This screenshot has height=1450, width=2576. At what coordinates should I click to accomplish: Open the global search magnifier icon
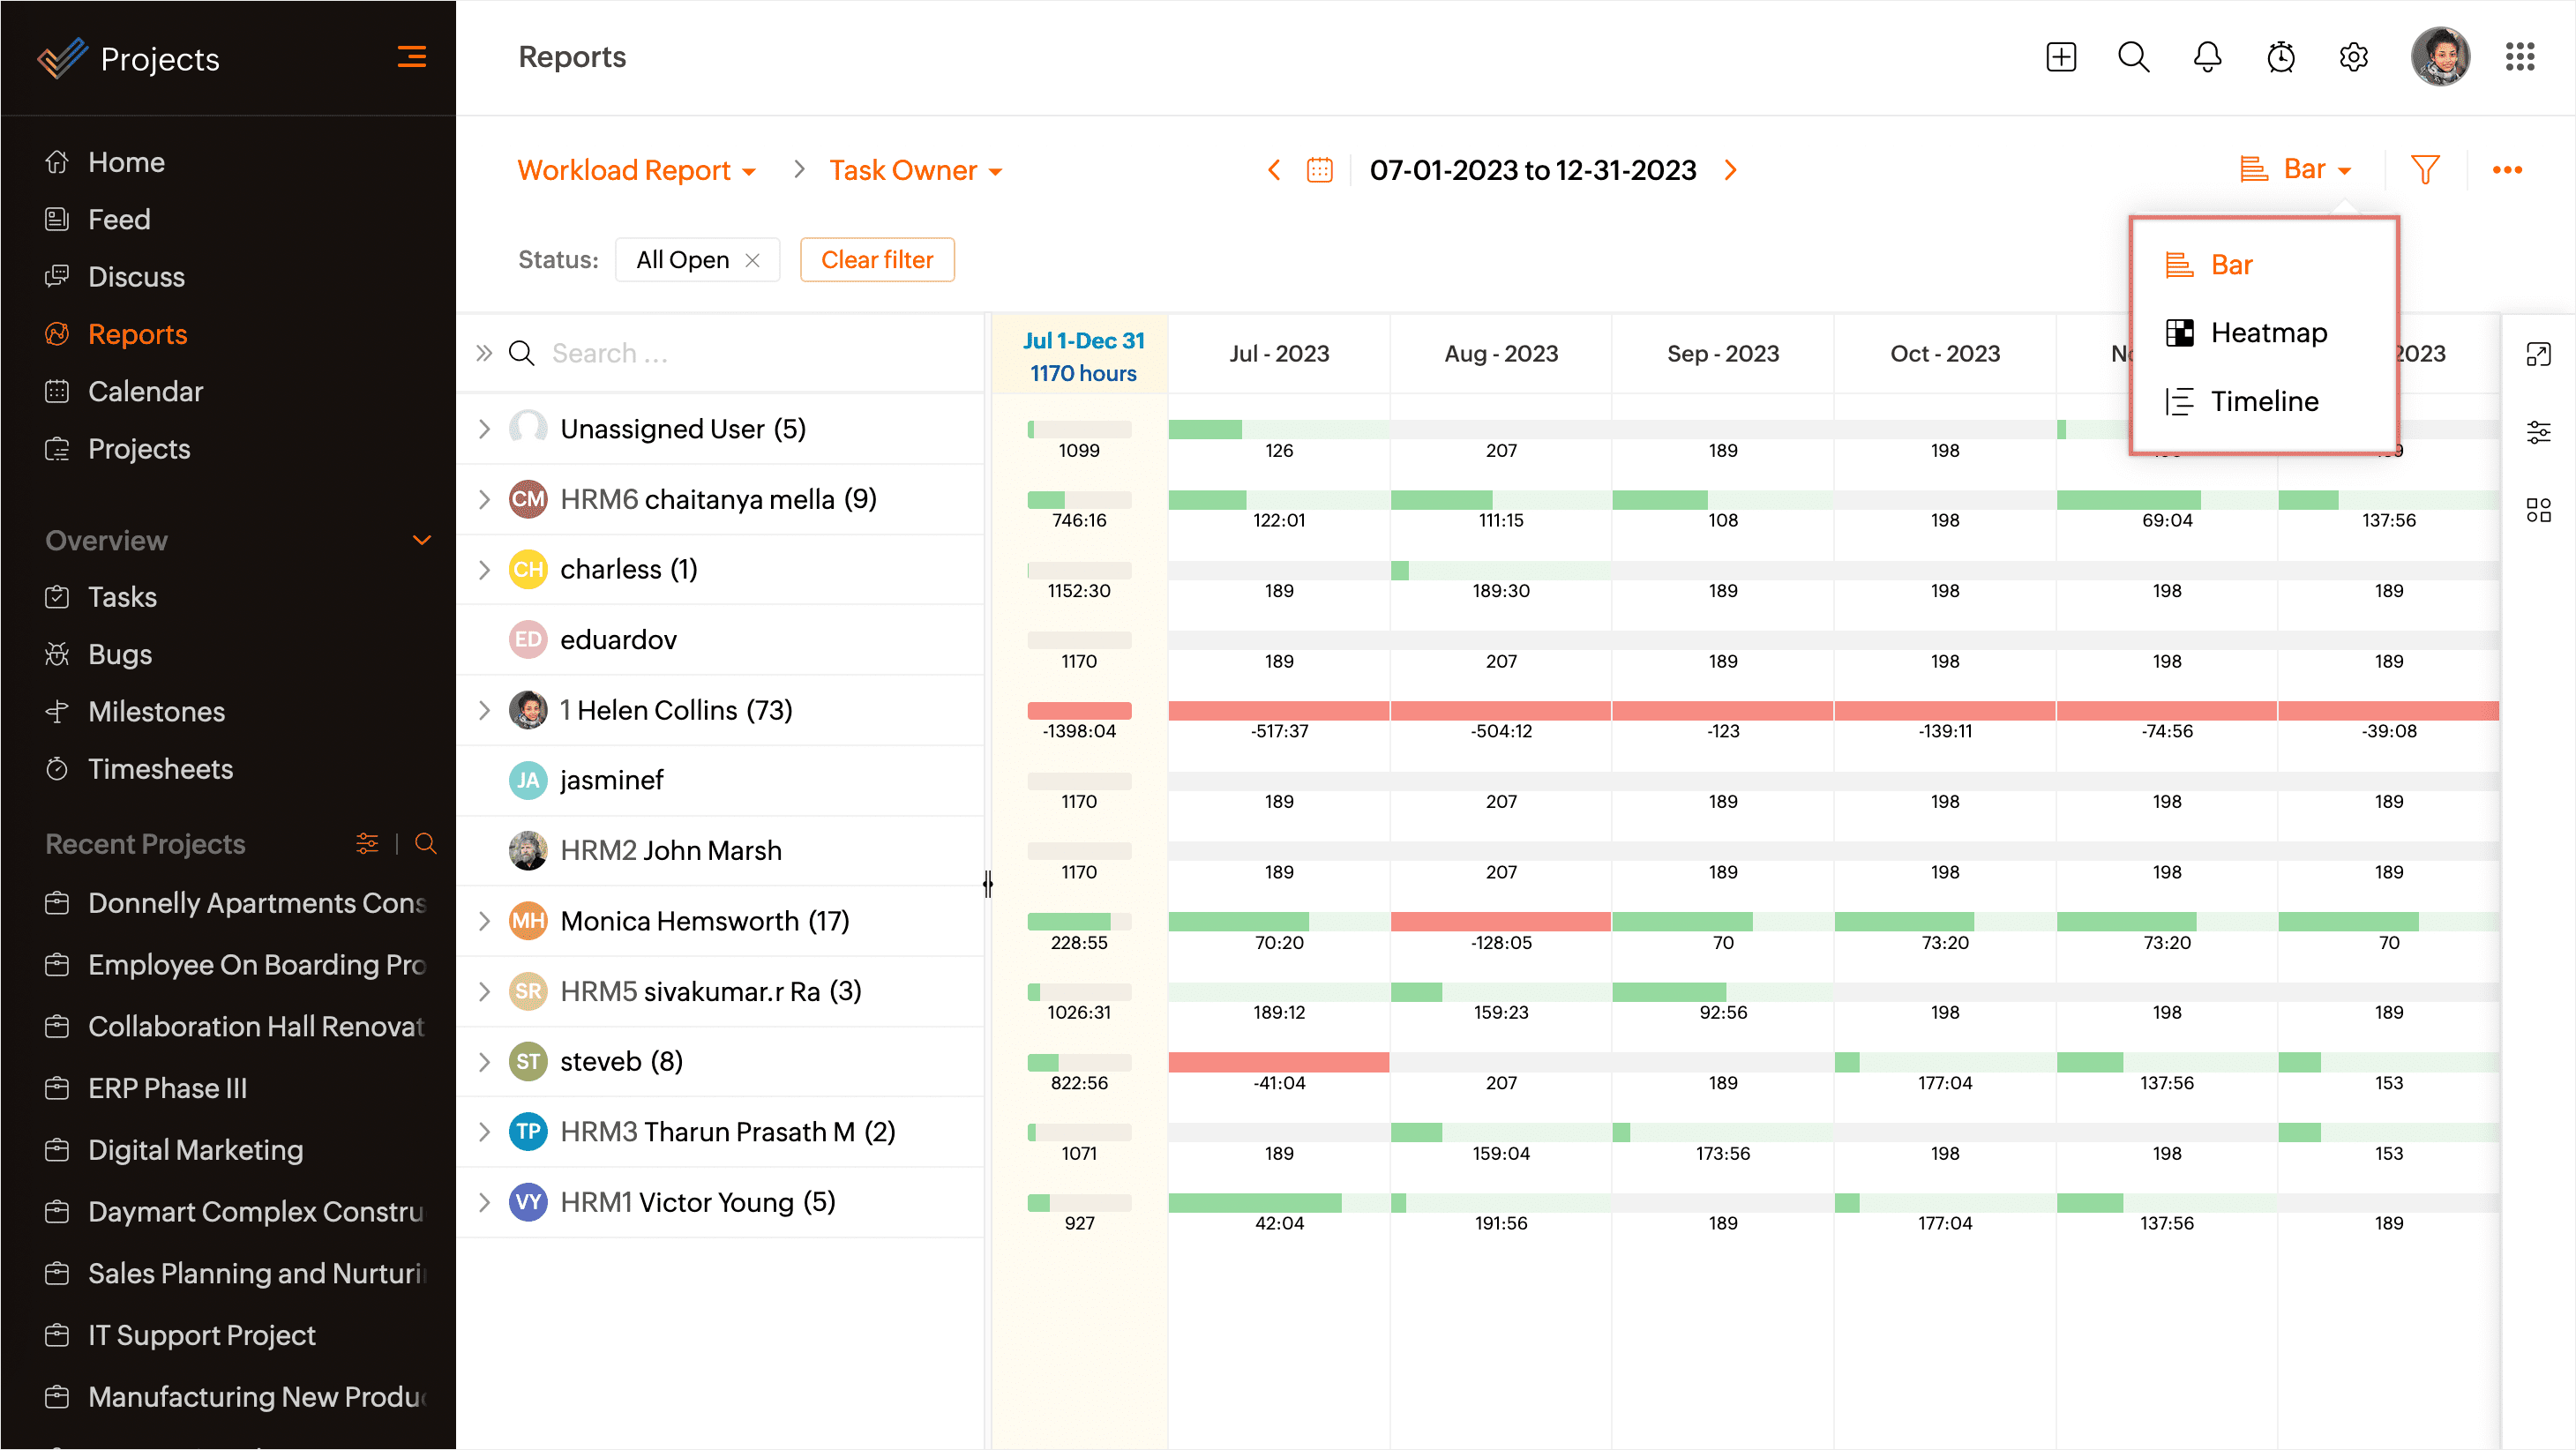click(2133, 57)
